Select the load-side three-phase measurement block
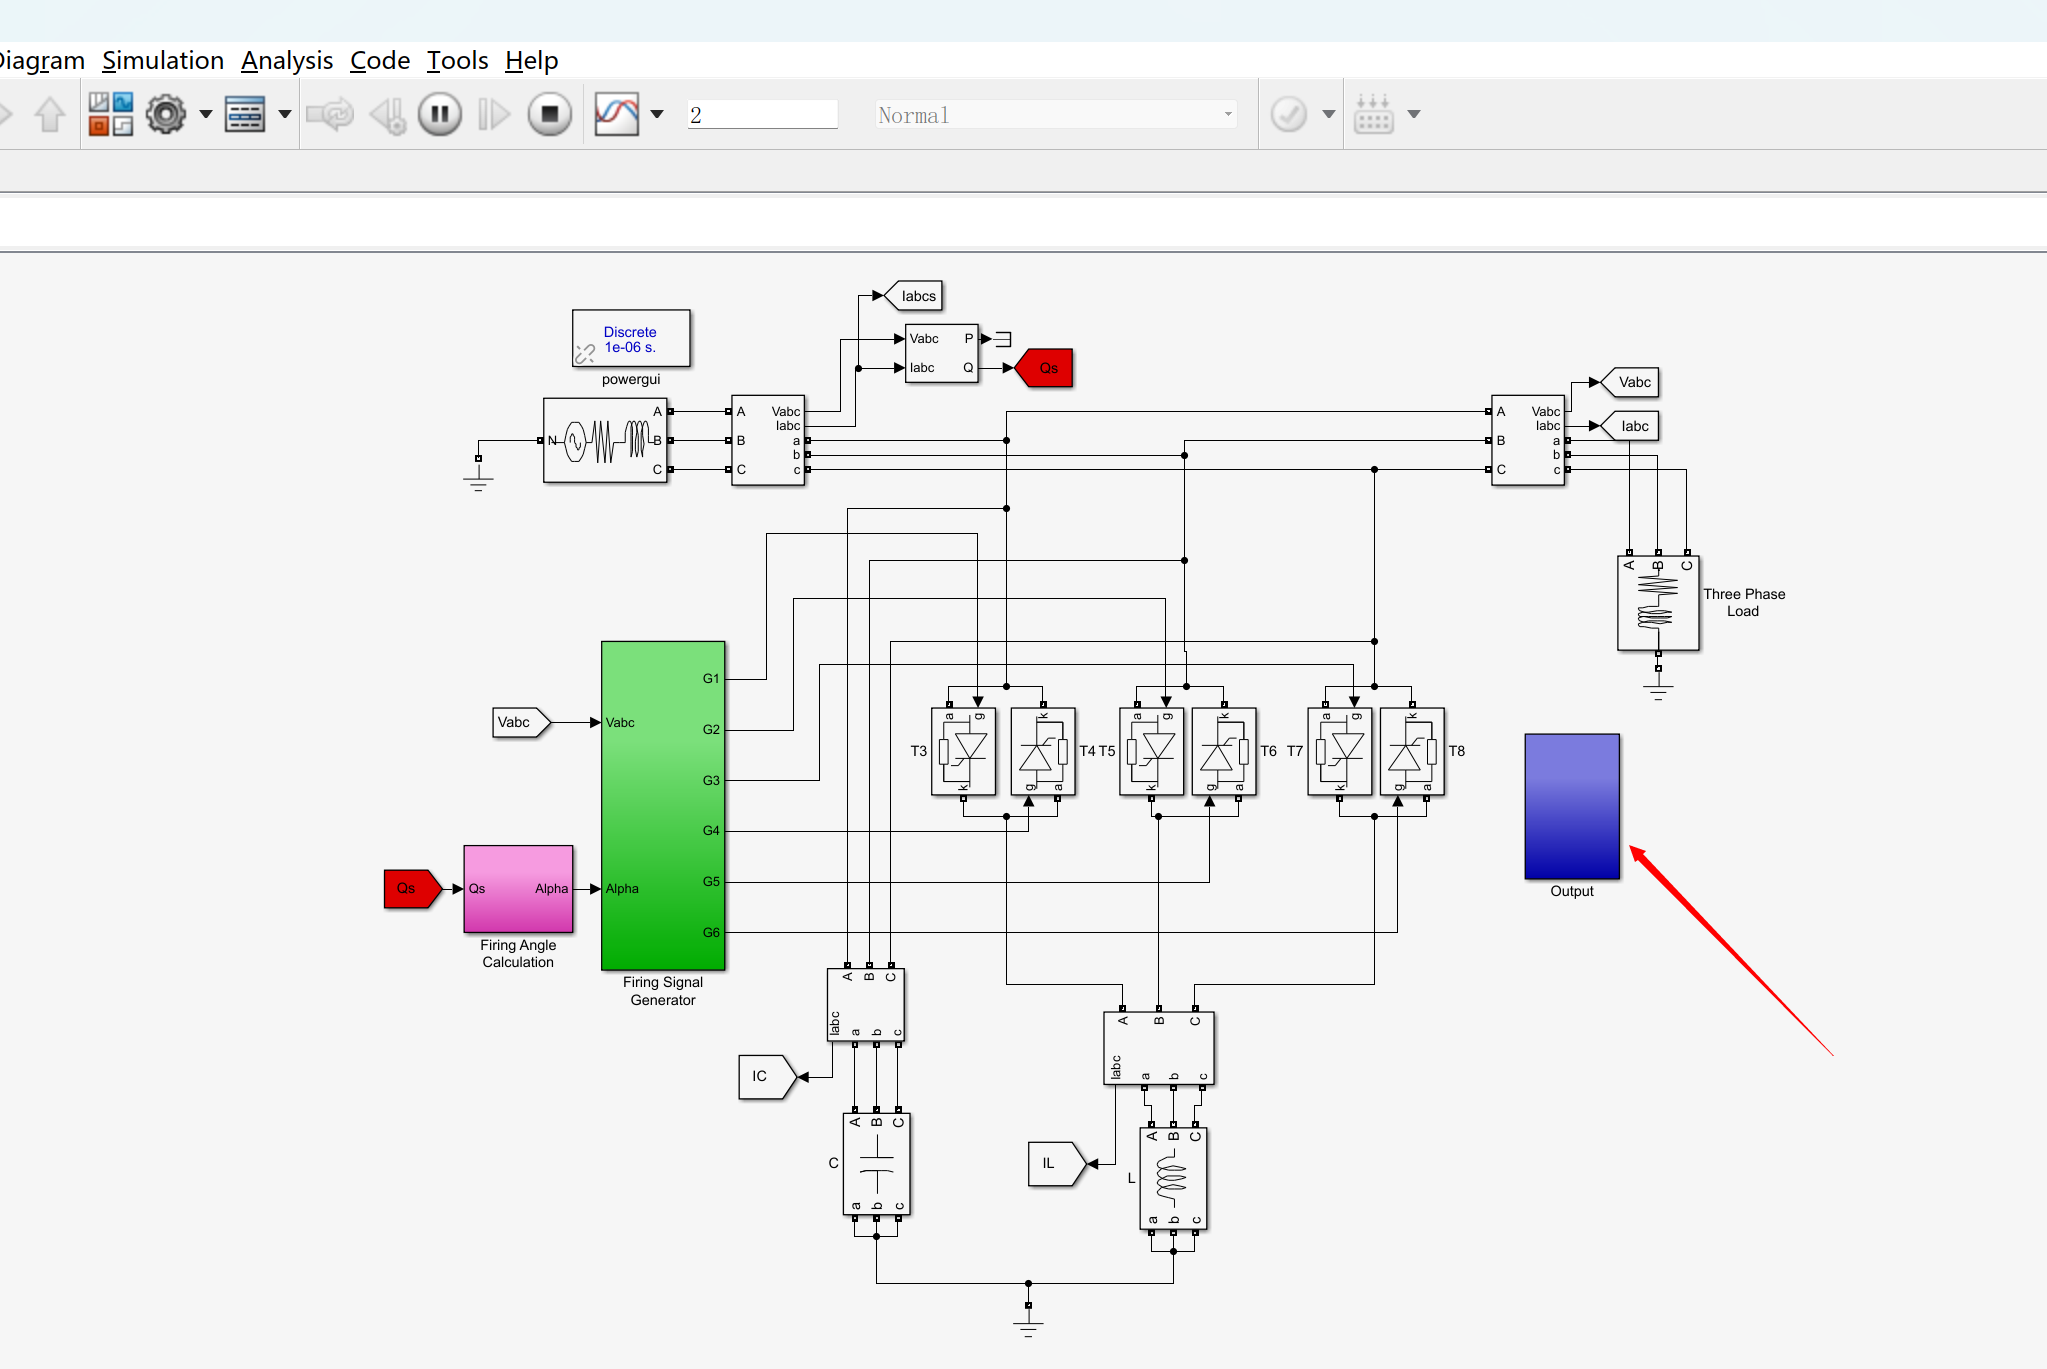Image resolution: width=2047 pixels, height=1369 pixels. point(1528,441)
